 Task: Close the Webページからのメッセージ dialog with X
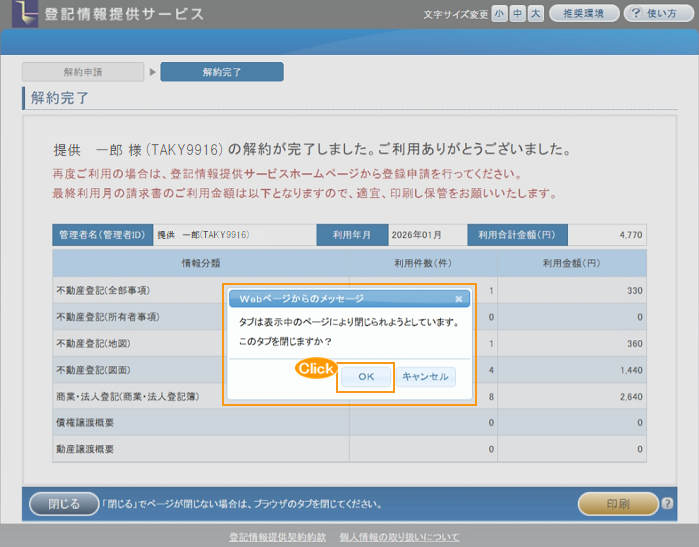pos(458,298)
